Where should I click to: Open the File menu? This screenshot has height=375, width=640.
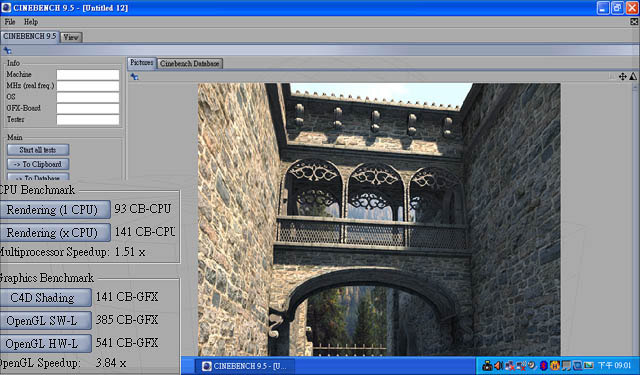(x=10, y=22)
